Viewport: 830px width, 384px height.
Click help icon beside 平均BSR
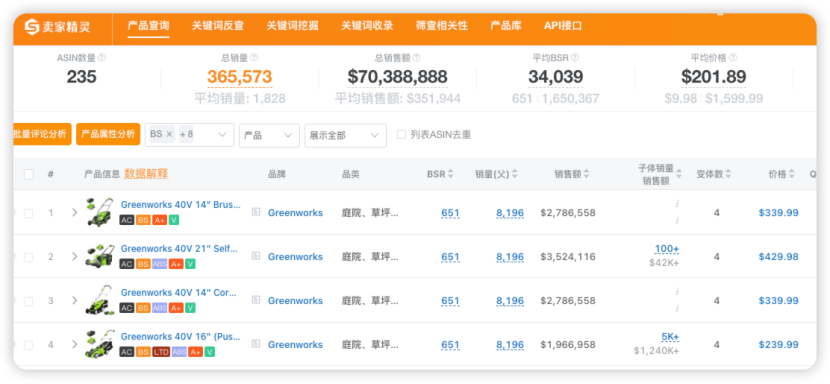pyautogui.click(x=575, y=57)
